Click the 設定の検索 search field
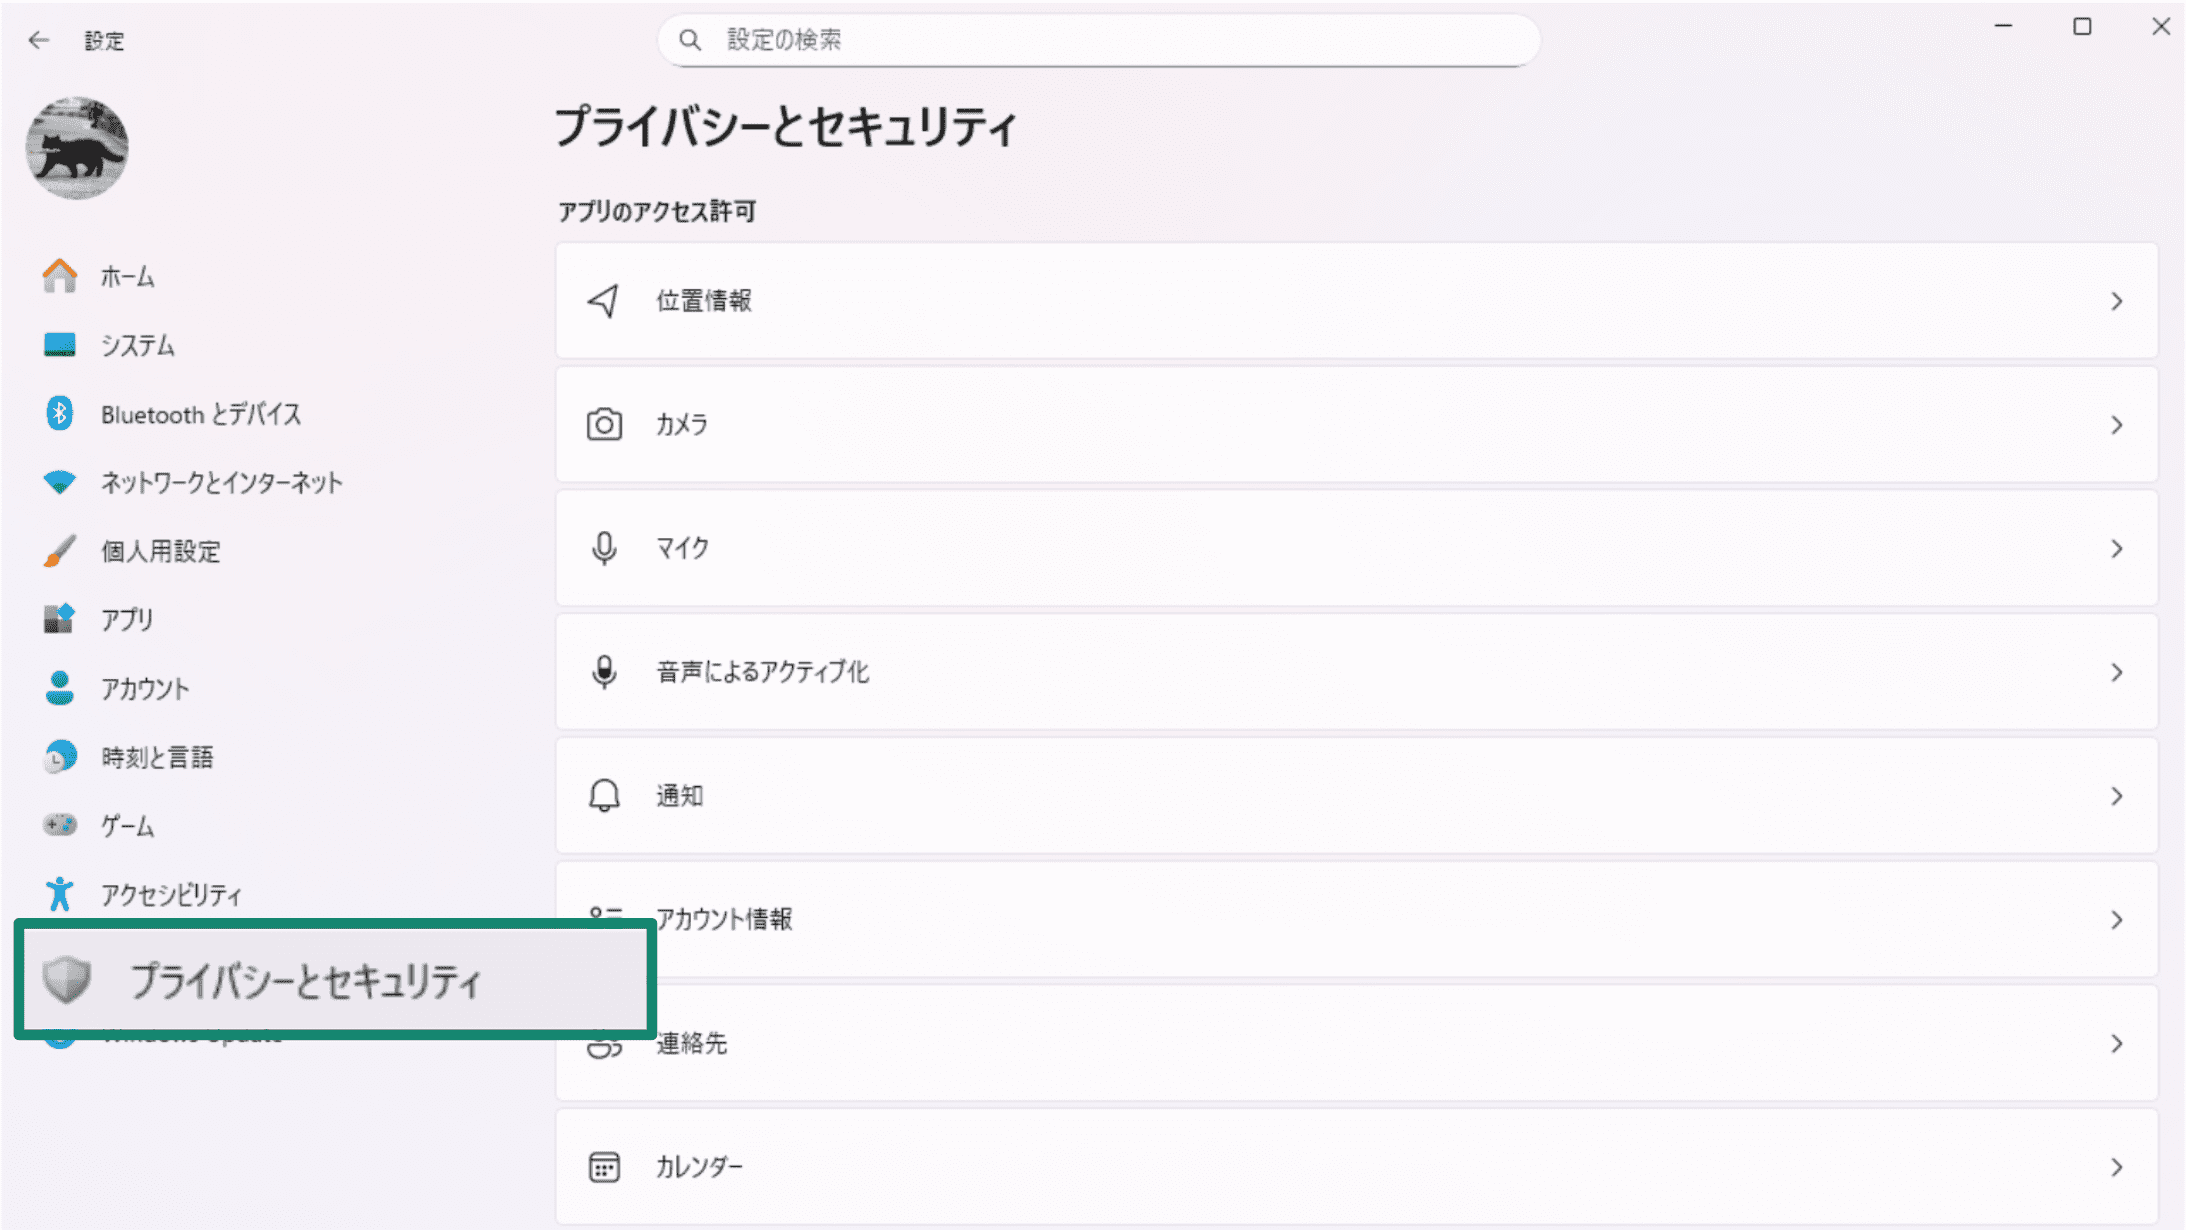 tap(1098, 40)
